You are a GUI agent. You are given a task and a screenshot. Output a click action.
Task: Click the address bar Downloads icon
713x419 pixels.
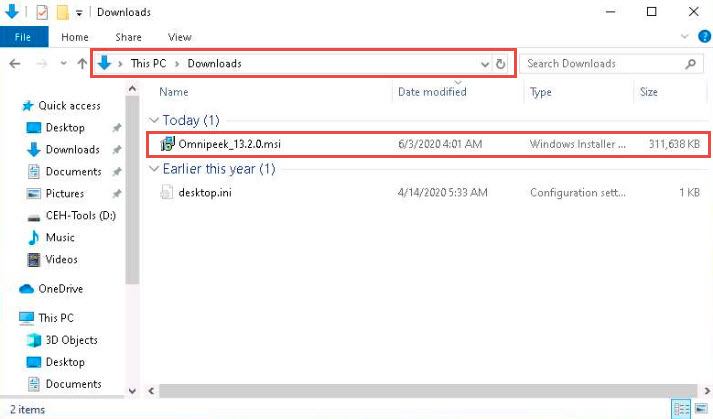[x=105, y=63]
